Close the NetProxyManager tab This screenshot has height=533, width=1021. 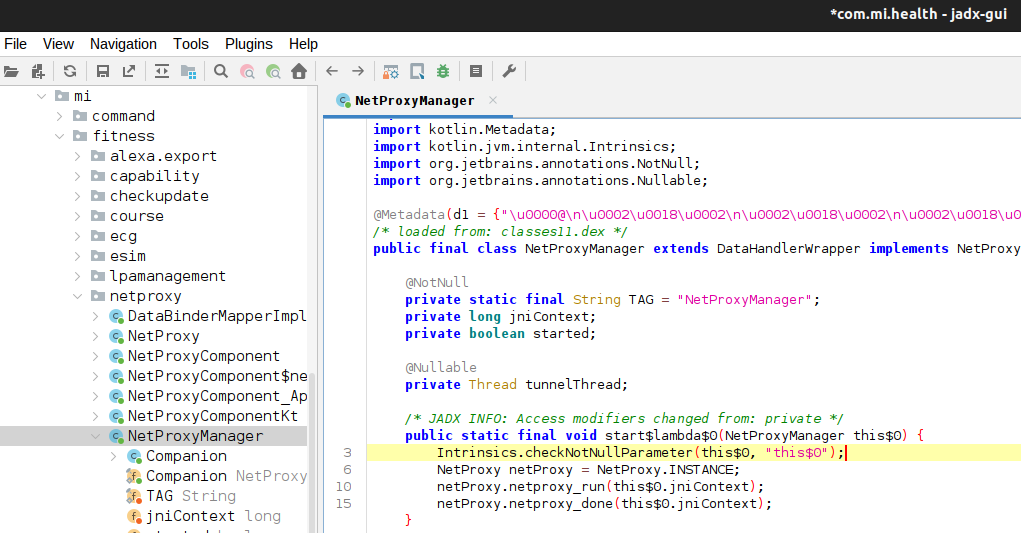tap(493, 100)
